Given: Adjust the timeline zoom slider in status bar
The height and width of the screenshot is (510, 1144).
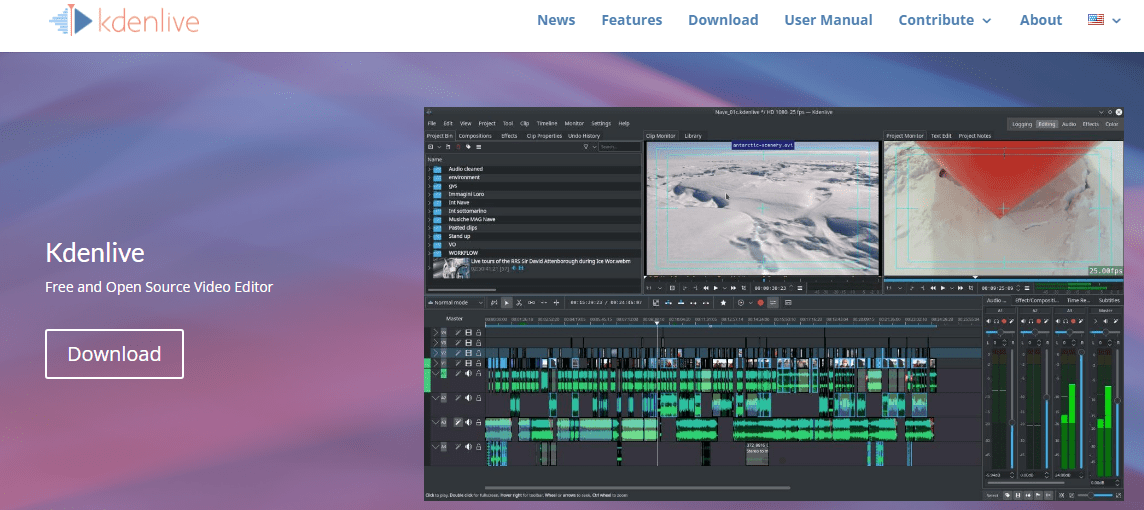Looking at the screenshot, I should point(1095,495).
